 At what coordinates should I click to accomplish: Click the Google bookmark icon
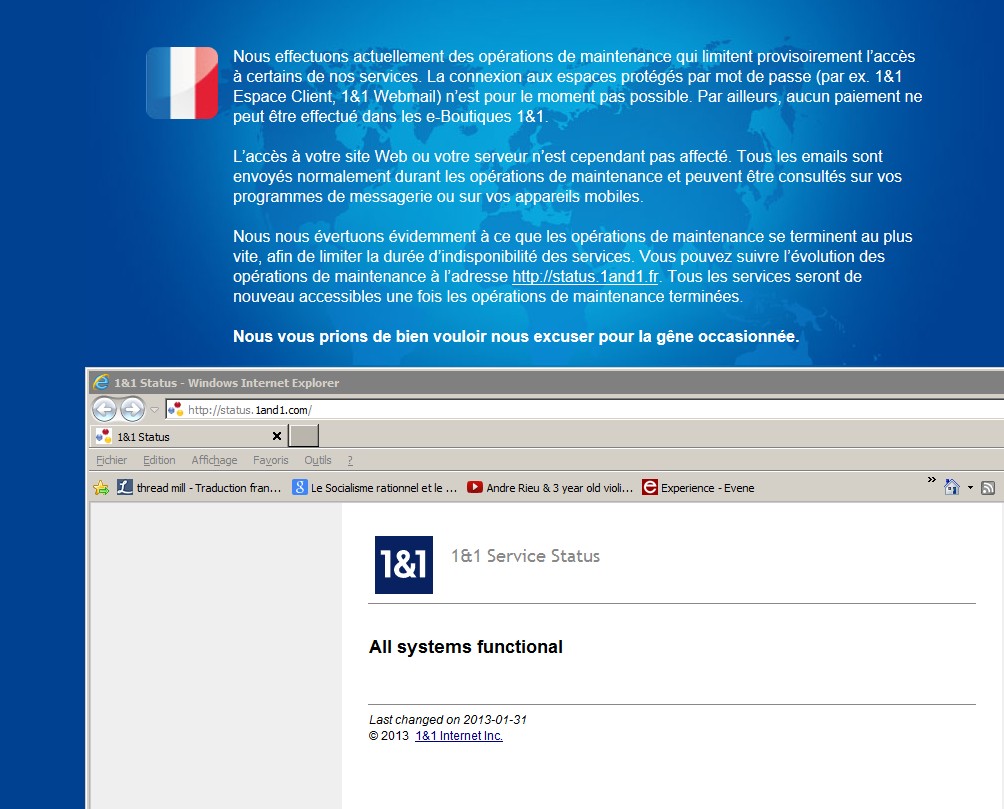point(300,487)
